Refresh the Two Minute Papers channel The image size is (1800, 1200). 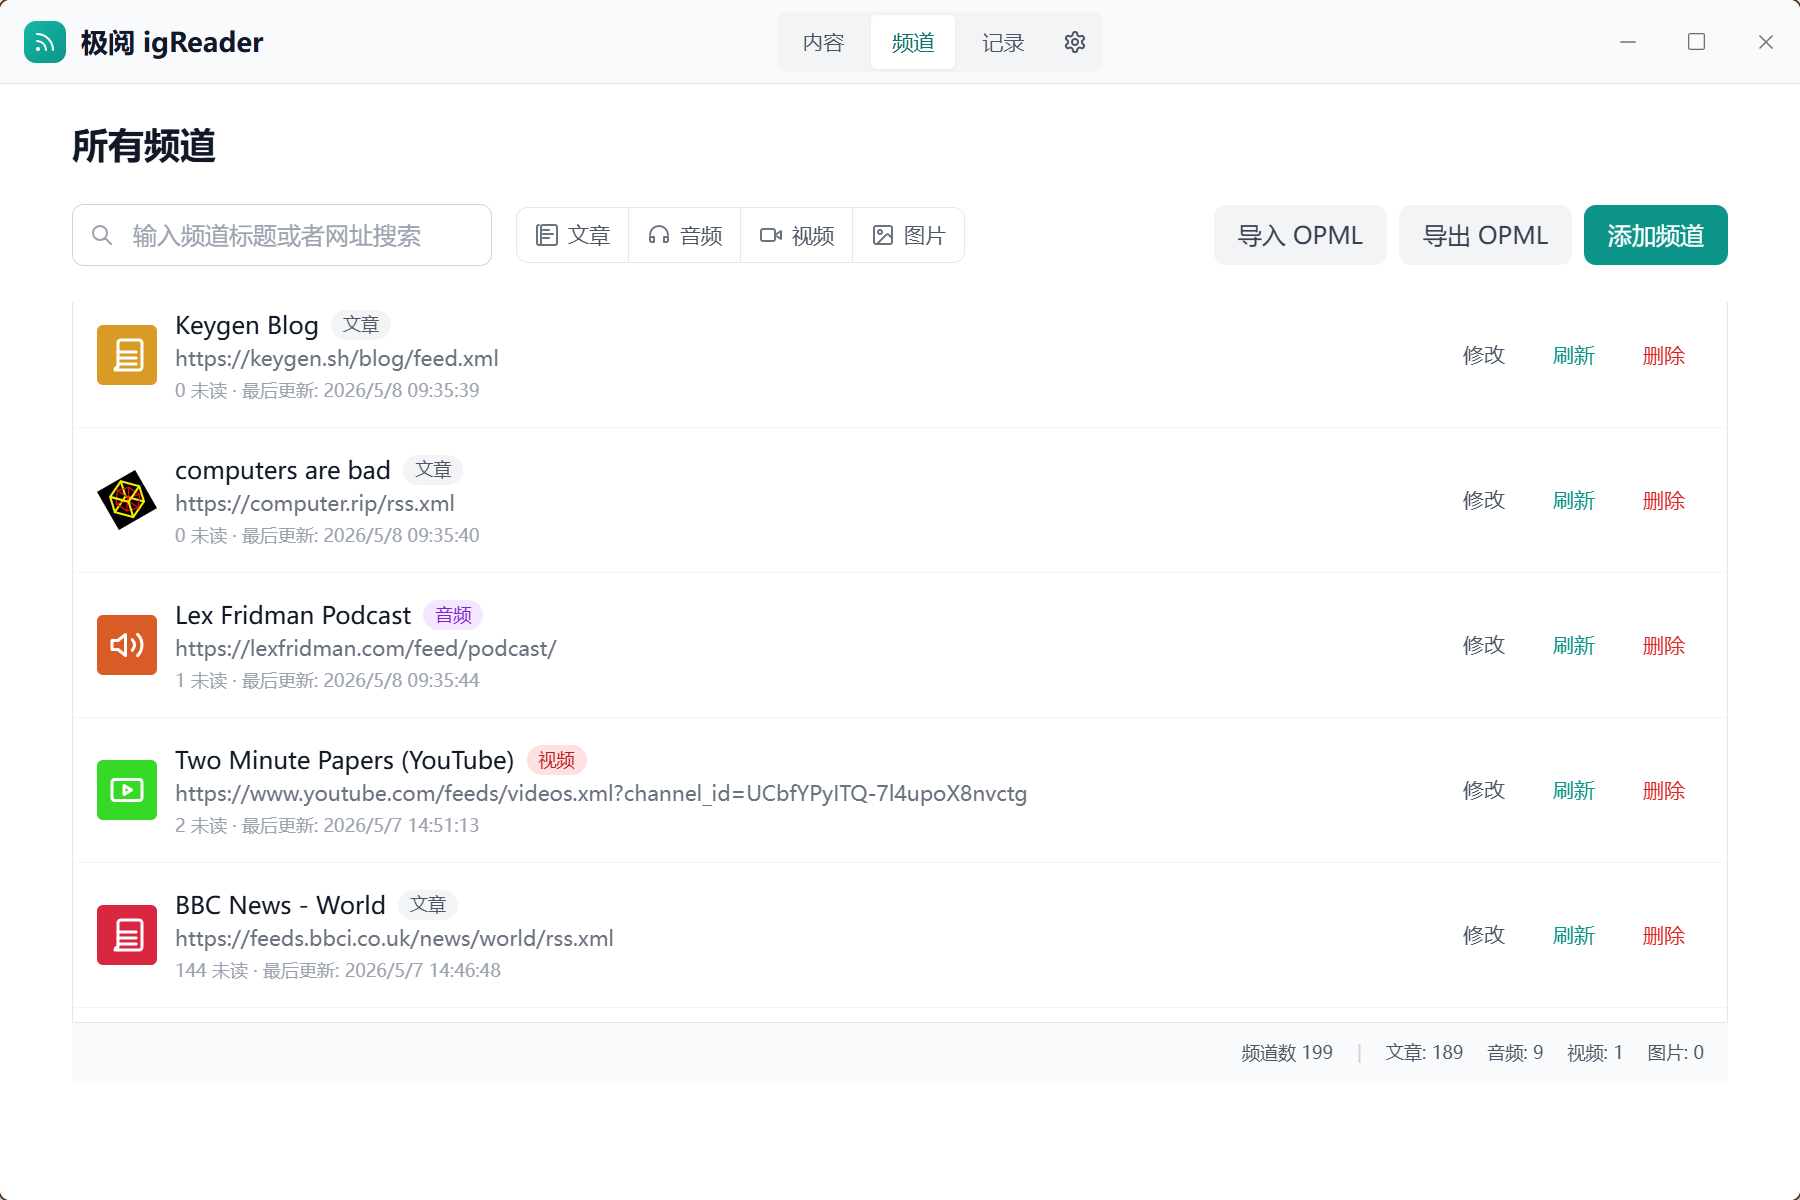1574,790
